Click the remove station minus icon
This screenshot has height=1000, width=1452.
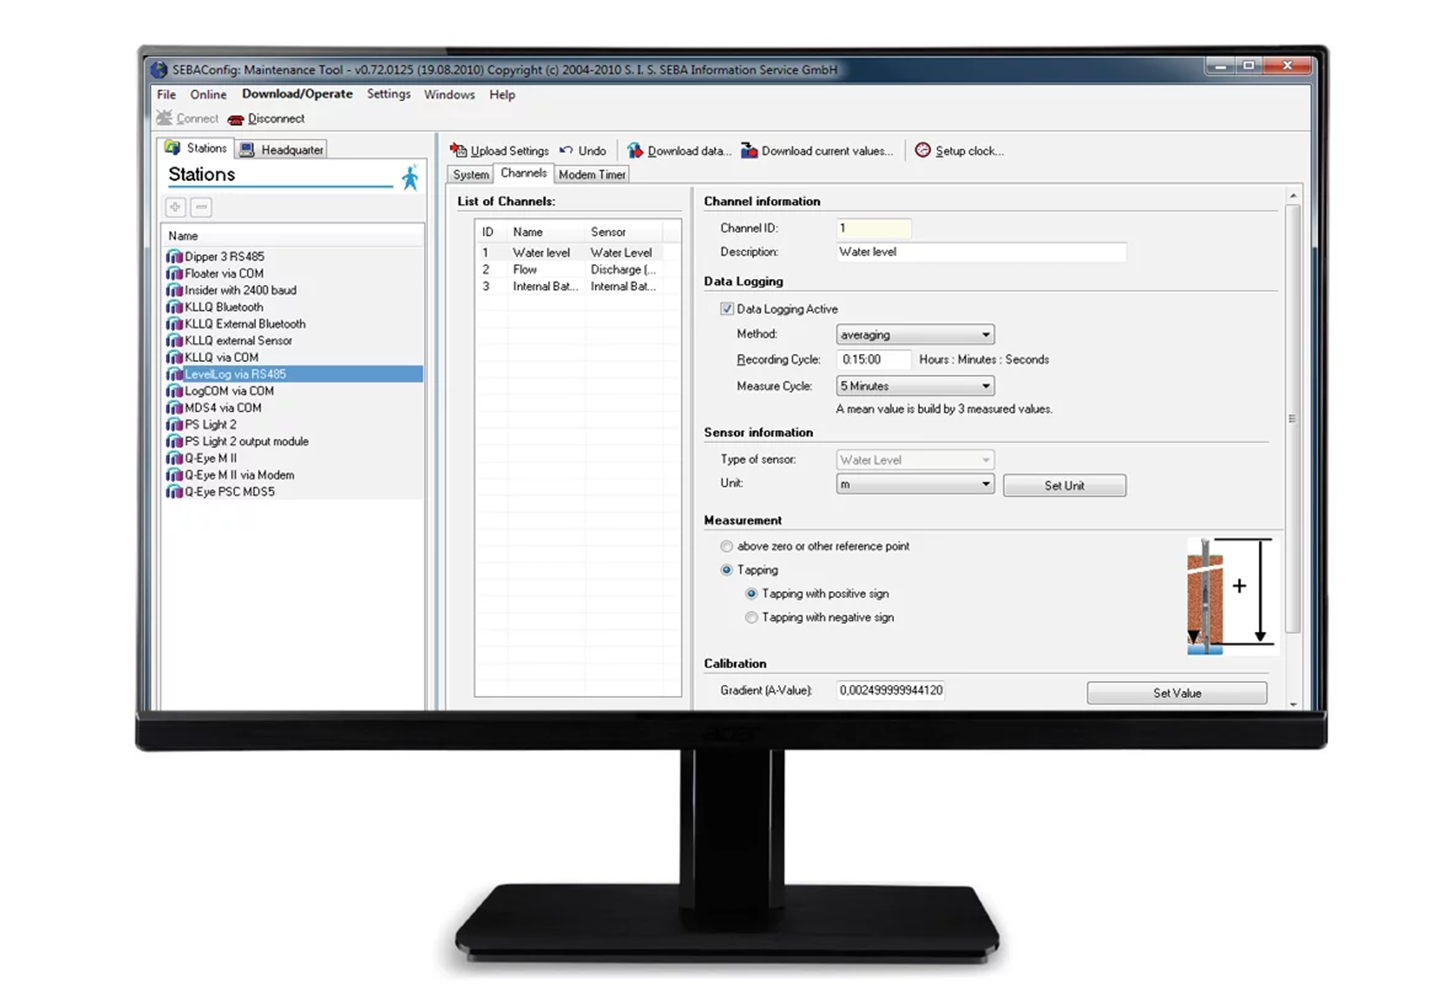[201, 207]
